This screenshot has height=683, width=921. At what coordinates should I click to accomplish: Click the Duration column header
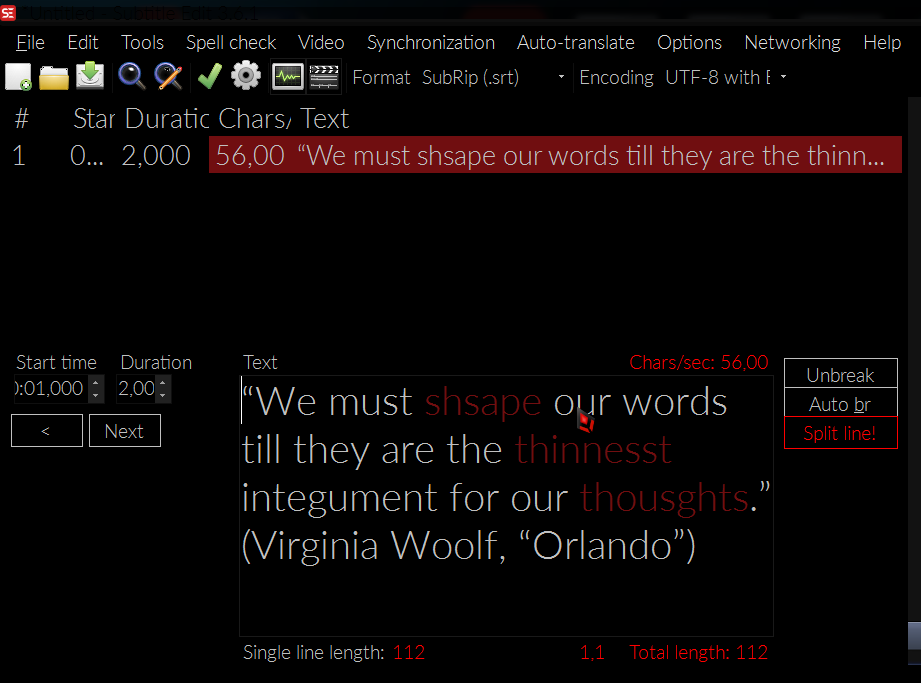pos(167,119)
